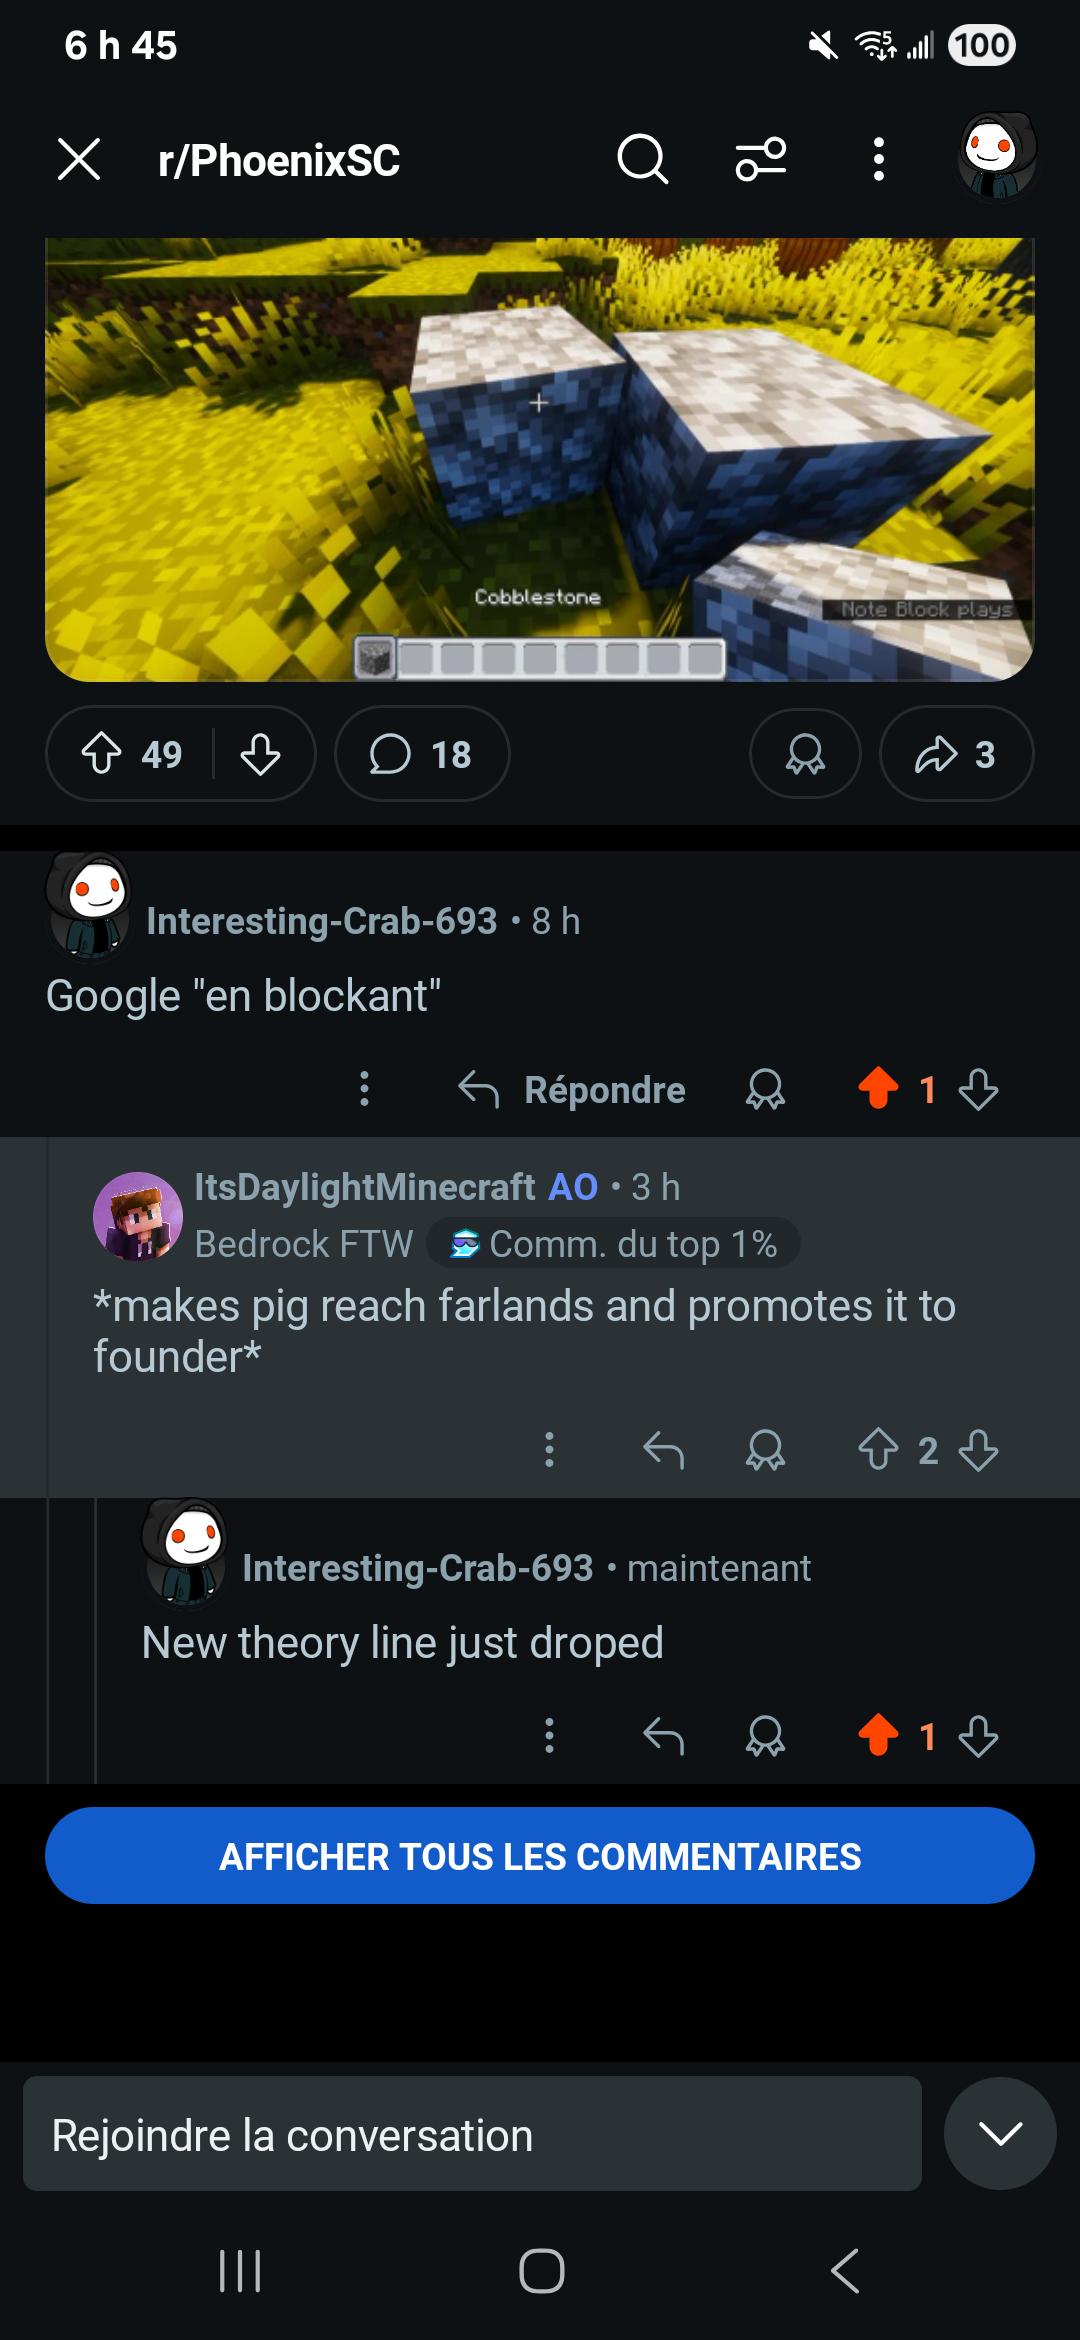The height and width of the screenshot is (2340, 1080).
Task: Open ItsDaylightMinecraft's user profile link
Action: [365, 1187]
